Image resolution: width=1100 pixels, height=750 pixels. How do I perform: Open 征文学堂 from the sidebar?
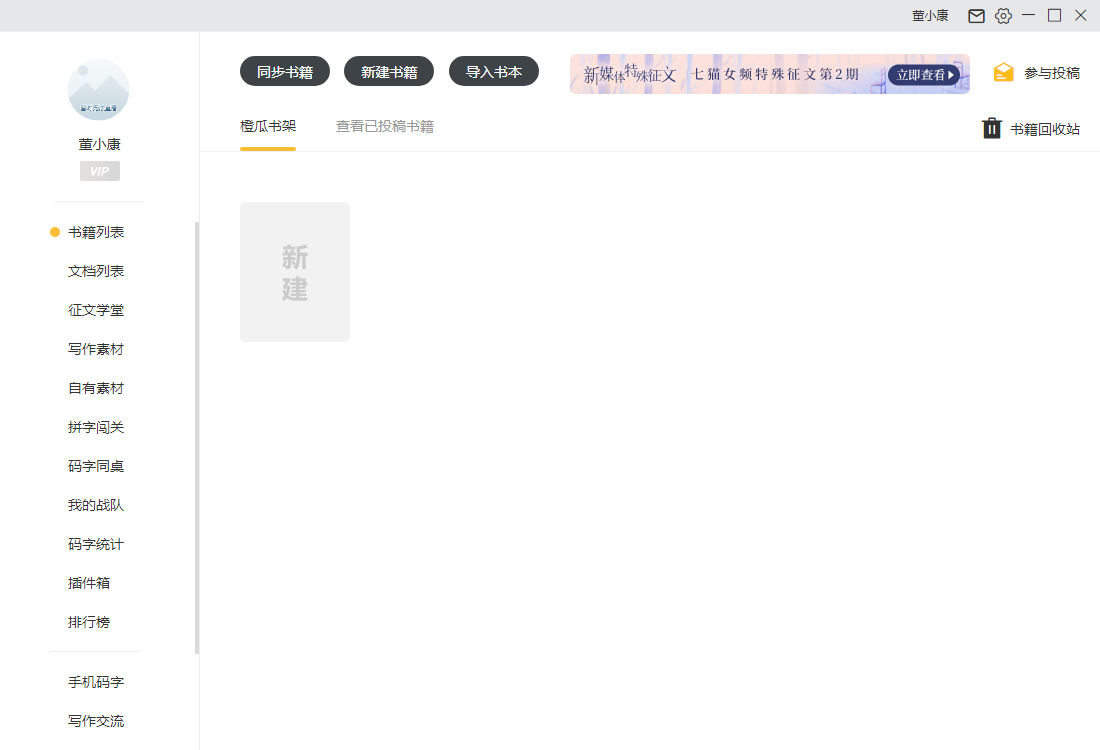[96, 309]
